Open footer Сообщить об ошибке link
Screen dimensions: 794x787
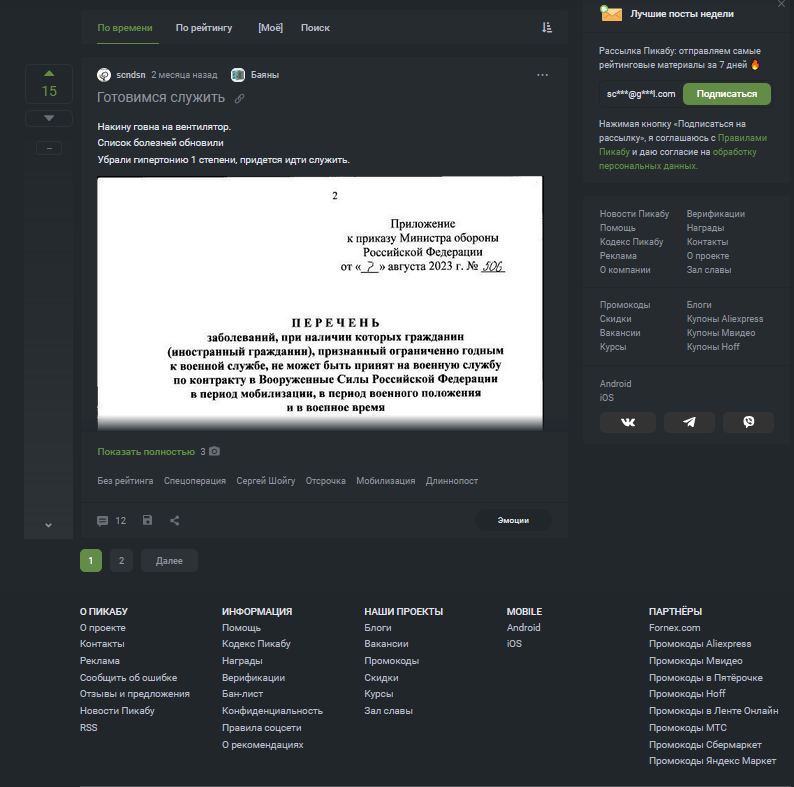[129, 678]
